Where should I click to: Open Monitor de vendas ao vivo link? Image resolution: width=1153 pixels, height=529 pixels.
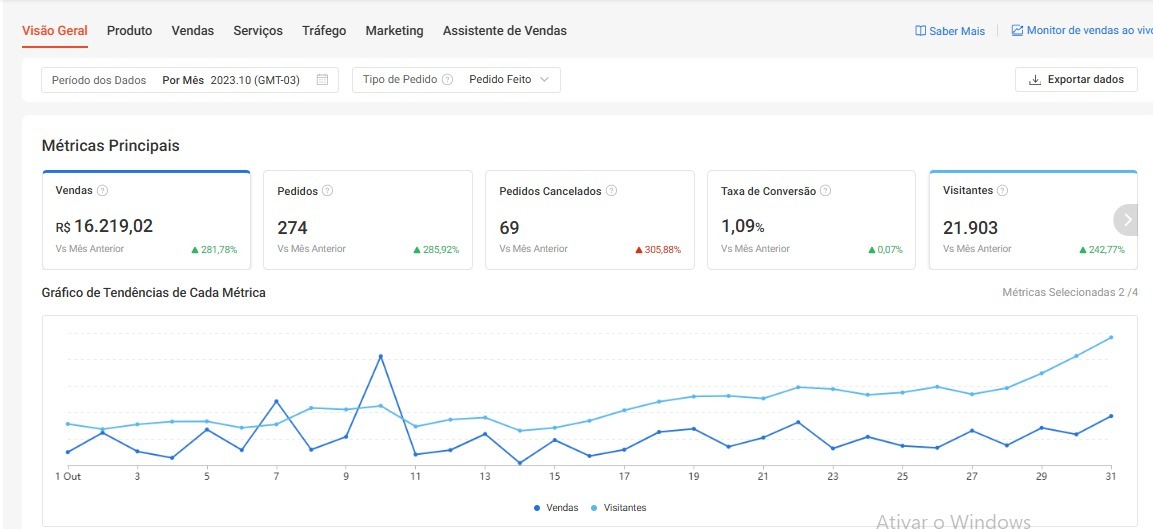pyautogui.click(x=1082, y=31)
